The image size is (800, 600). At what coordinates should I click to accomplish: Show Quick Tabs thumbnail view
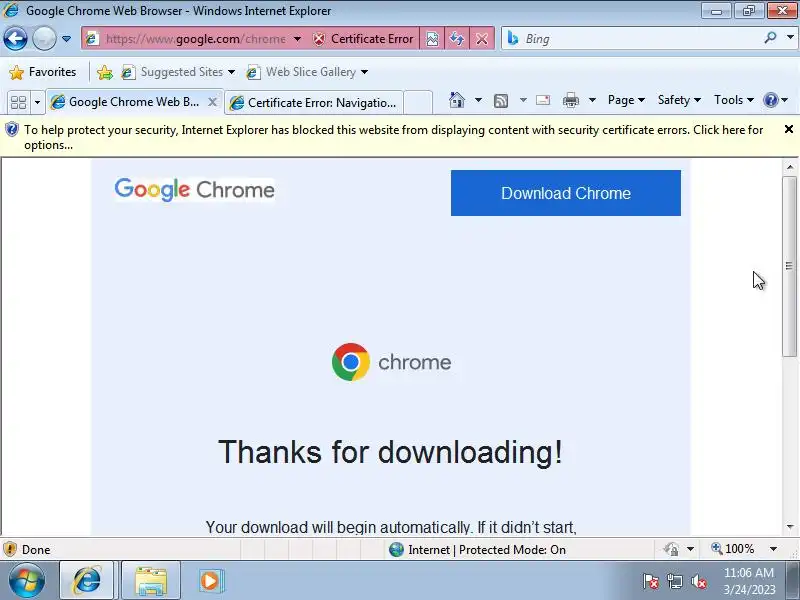click(x=18, y=102)
